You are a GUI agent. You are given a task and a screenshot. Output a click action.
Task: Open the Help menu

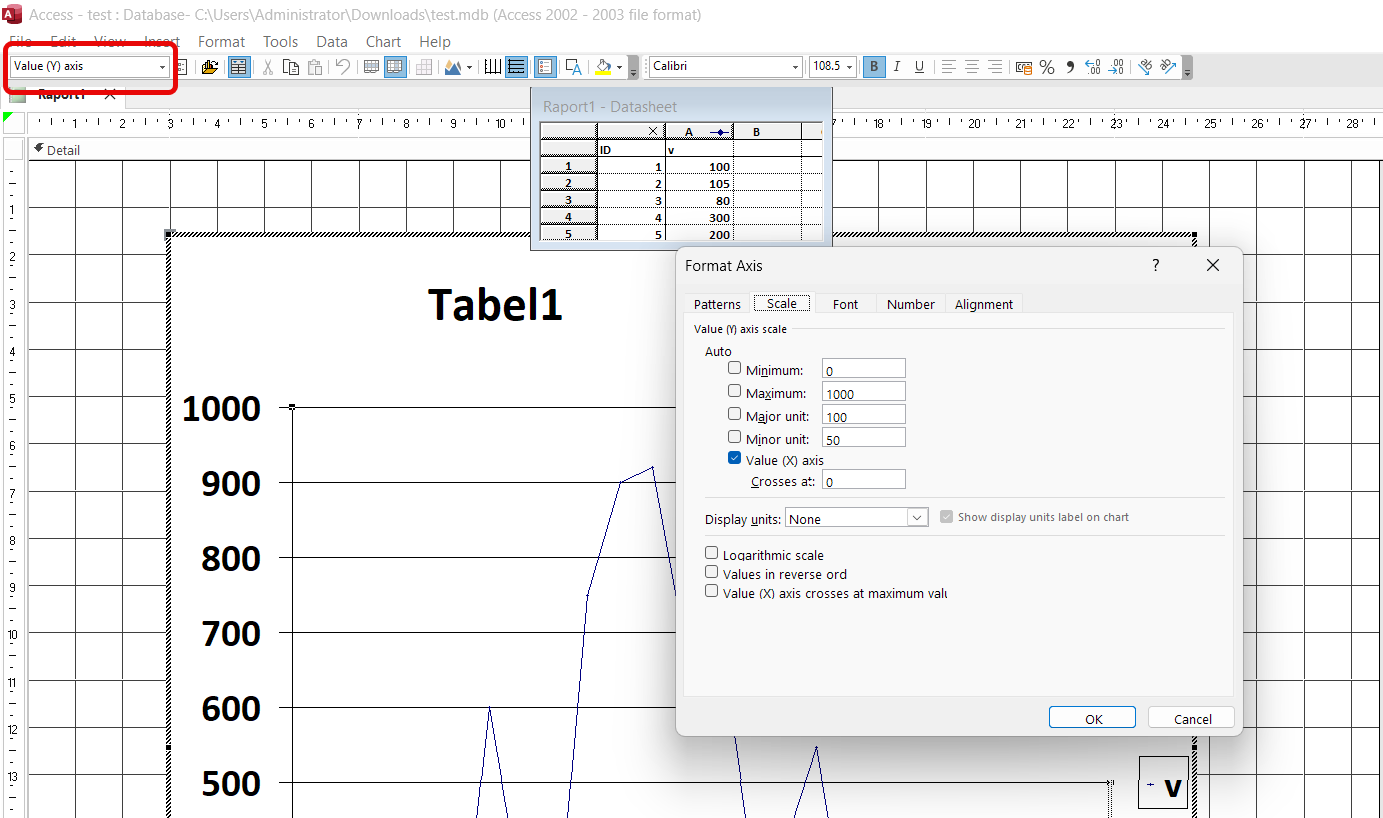coord(435,41)
